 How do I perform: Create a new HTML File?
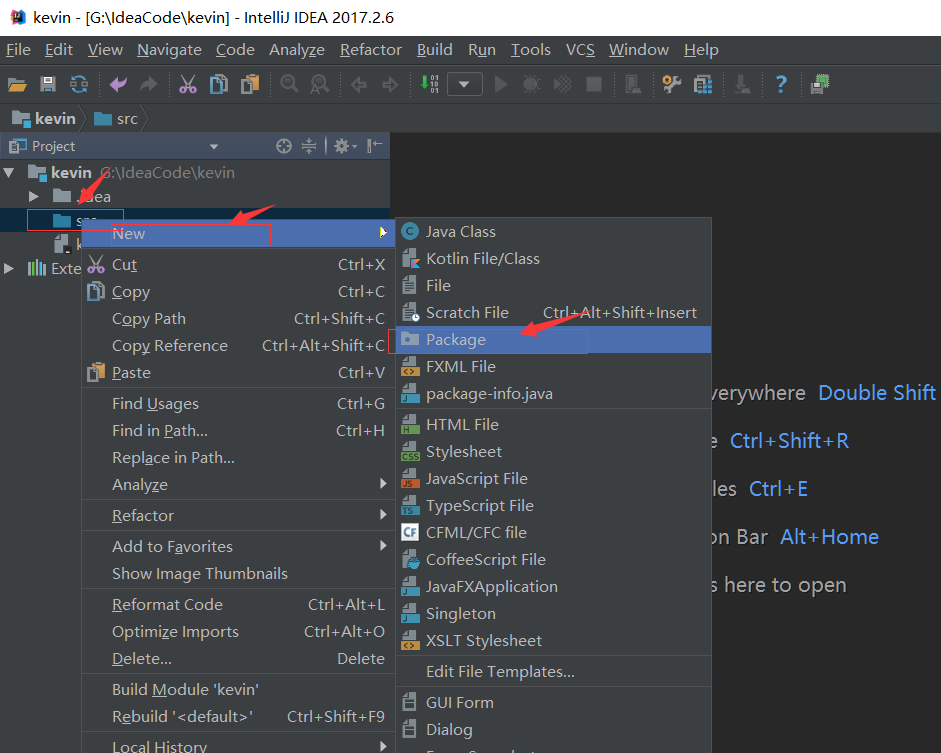tap(553, 425)
